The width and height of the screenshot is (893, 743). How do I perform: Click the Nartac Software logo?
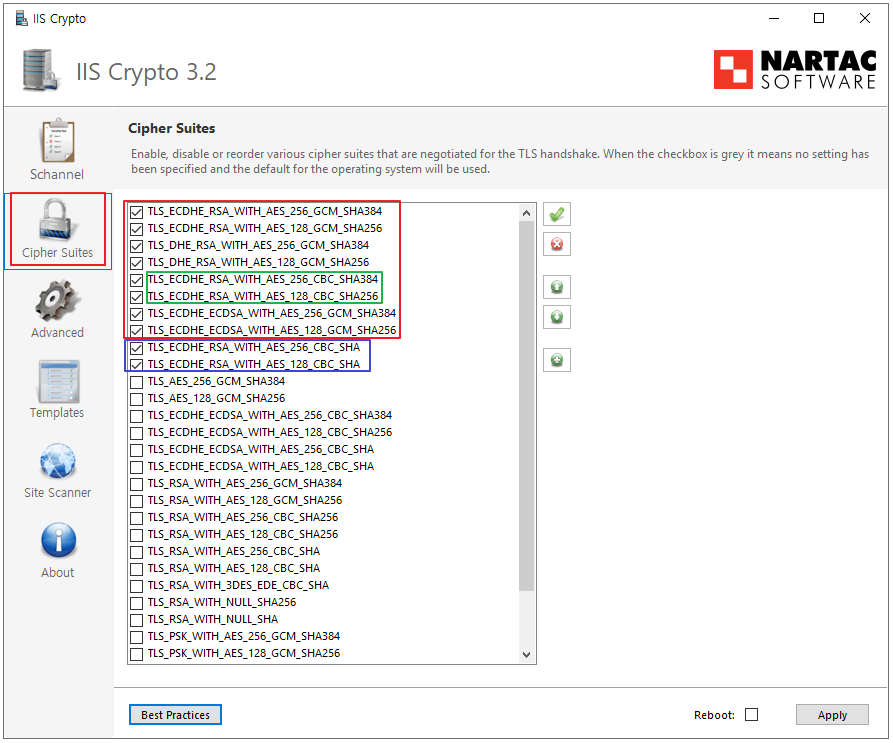click(794, 69)
